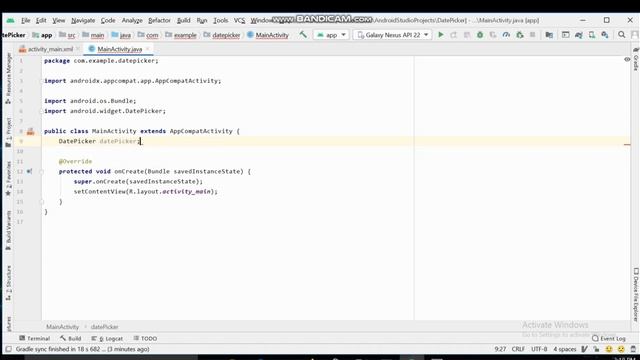
Task: Open the app run configuration dropdown
Action: [x=331, y=35]
